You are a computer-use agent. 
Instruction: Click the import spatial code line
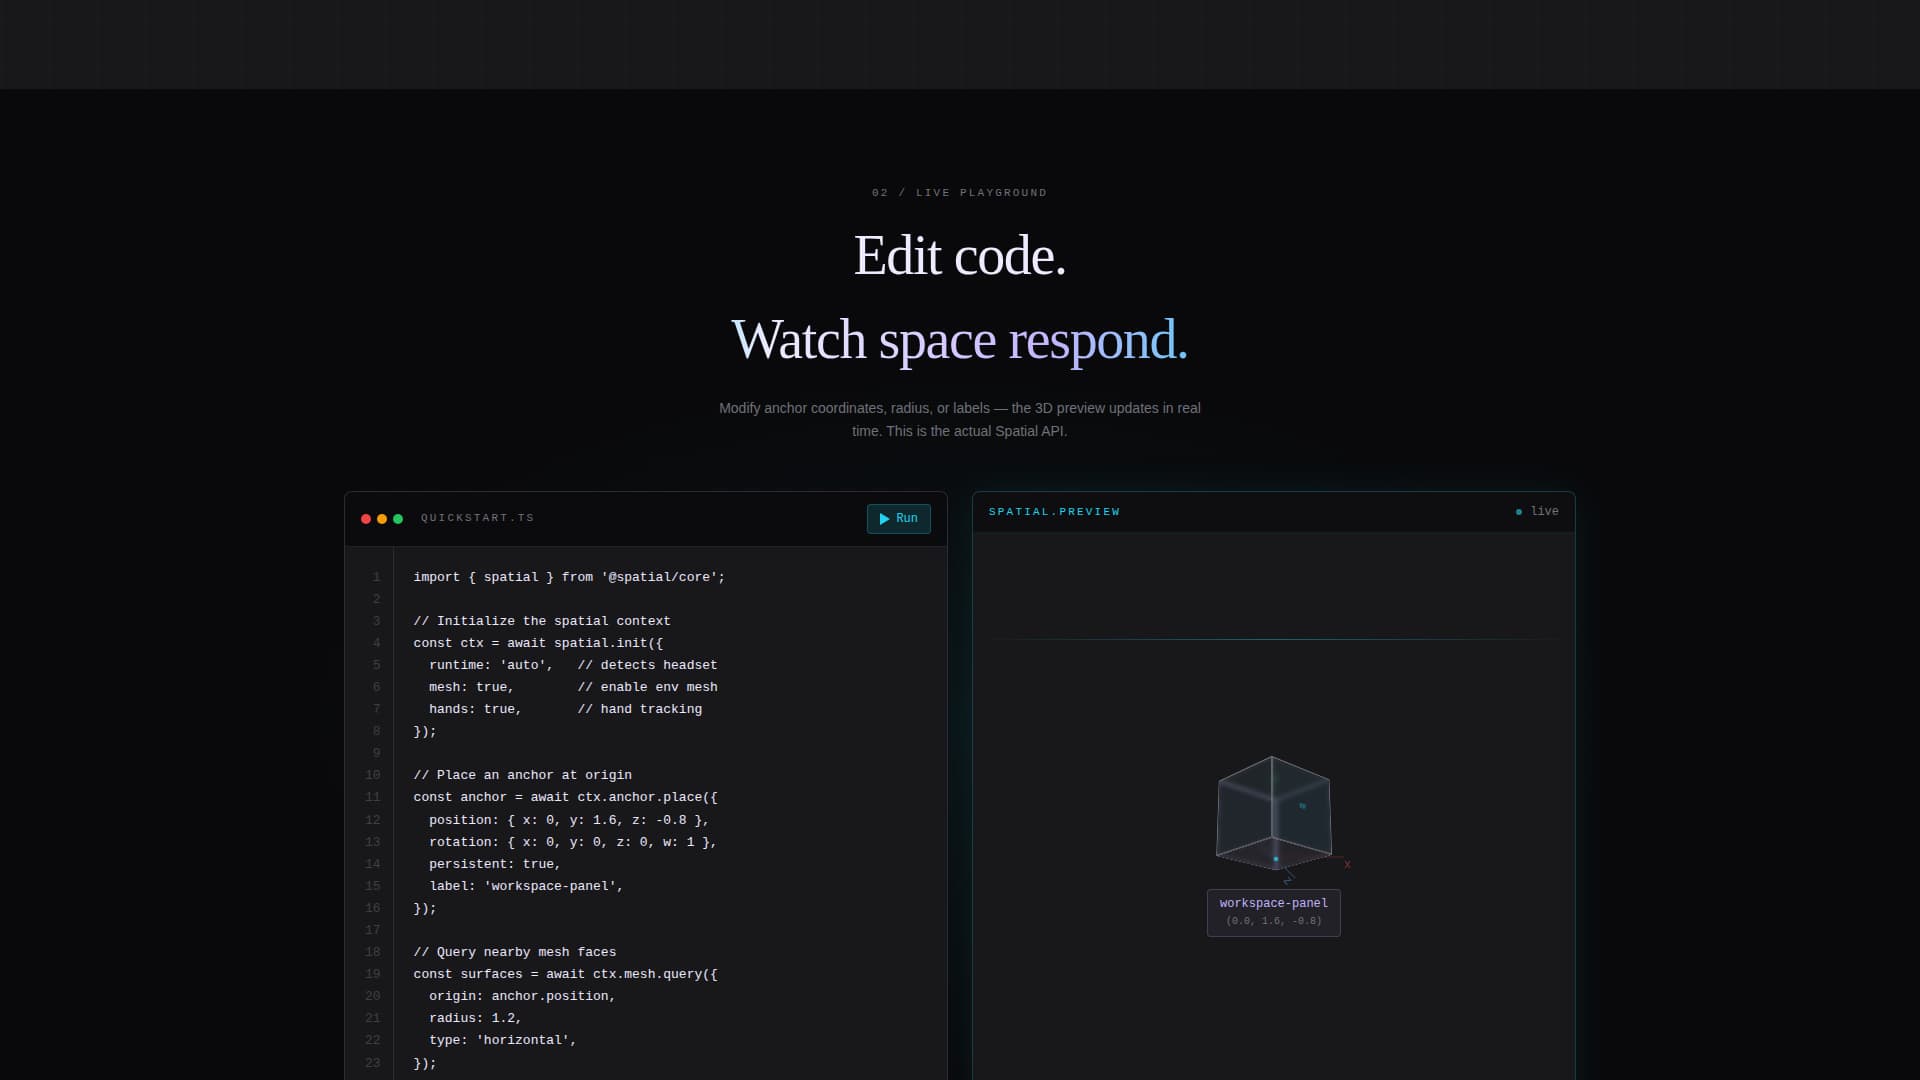(569, 577)
